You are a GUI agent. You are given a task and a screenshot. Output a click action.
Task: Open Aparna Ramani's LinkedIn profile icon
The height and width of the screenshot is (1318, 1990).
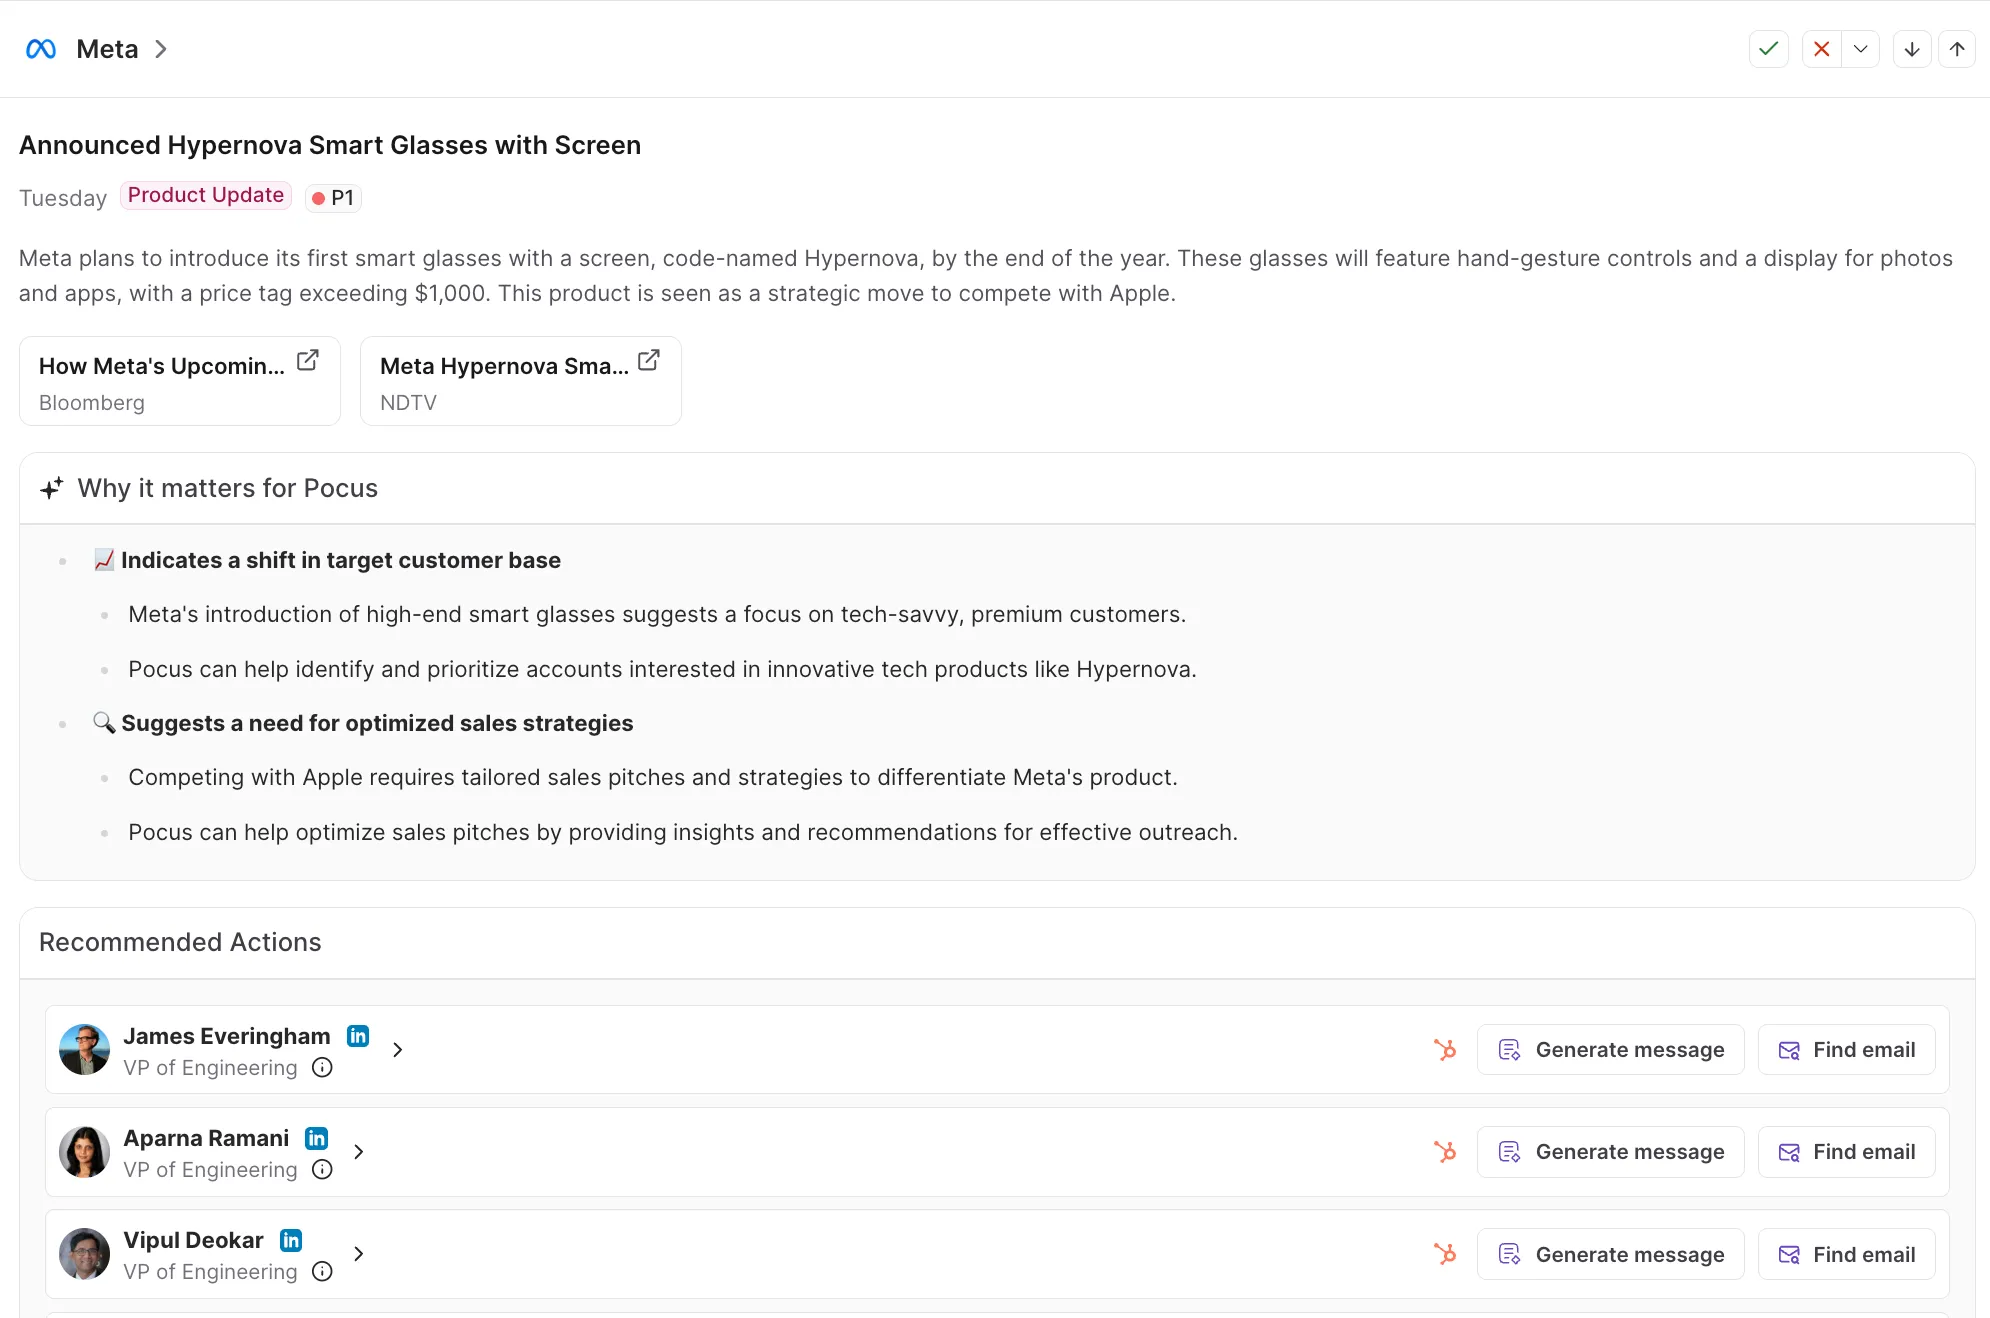click(316, 1138)
